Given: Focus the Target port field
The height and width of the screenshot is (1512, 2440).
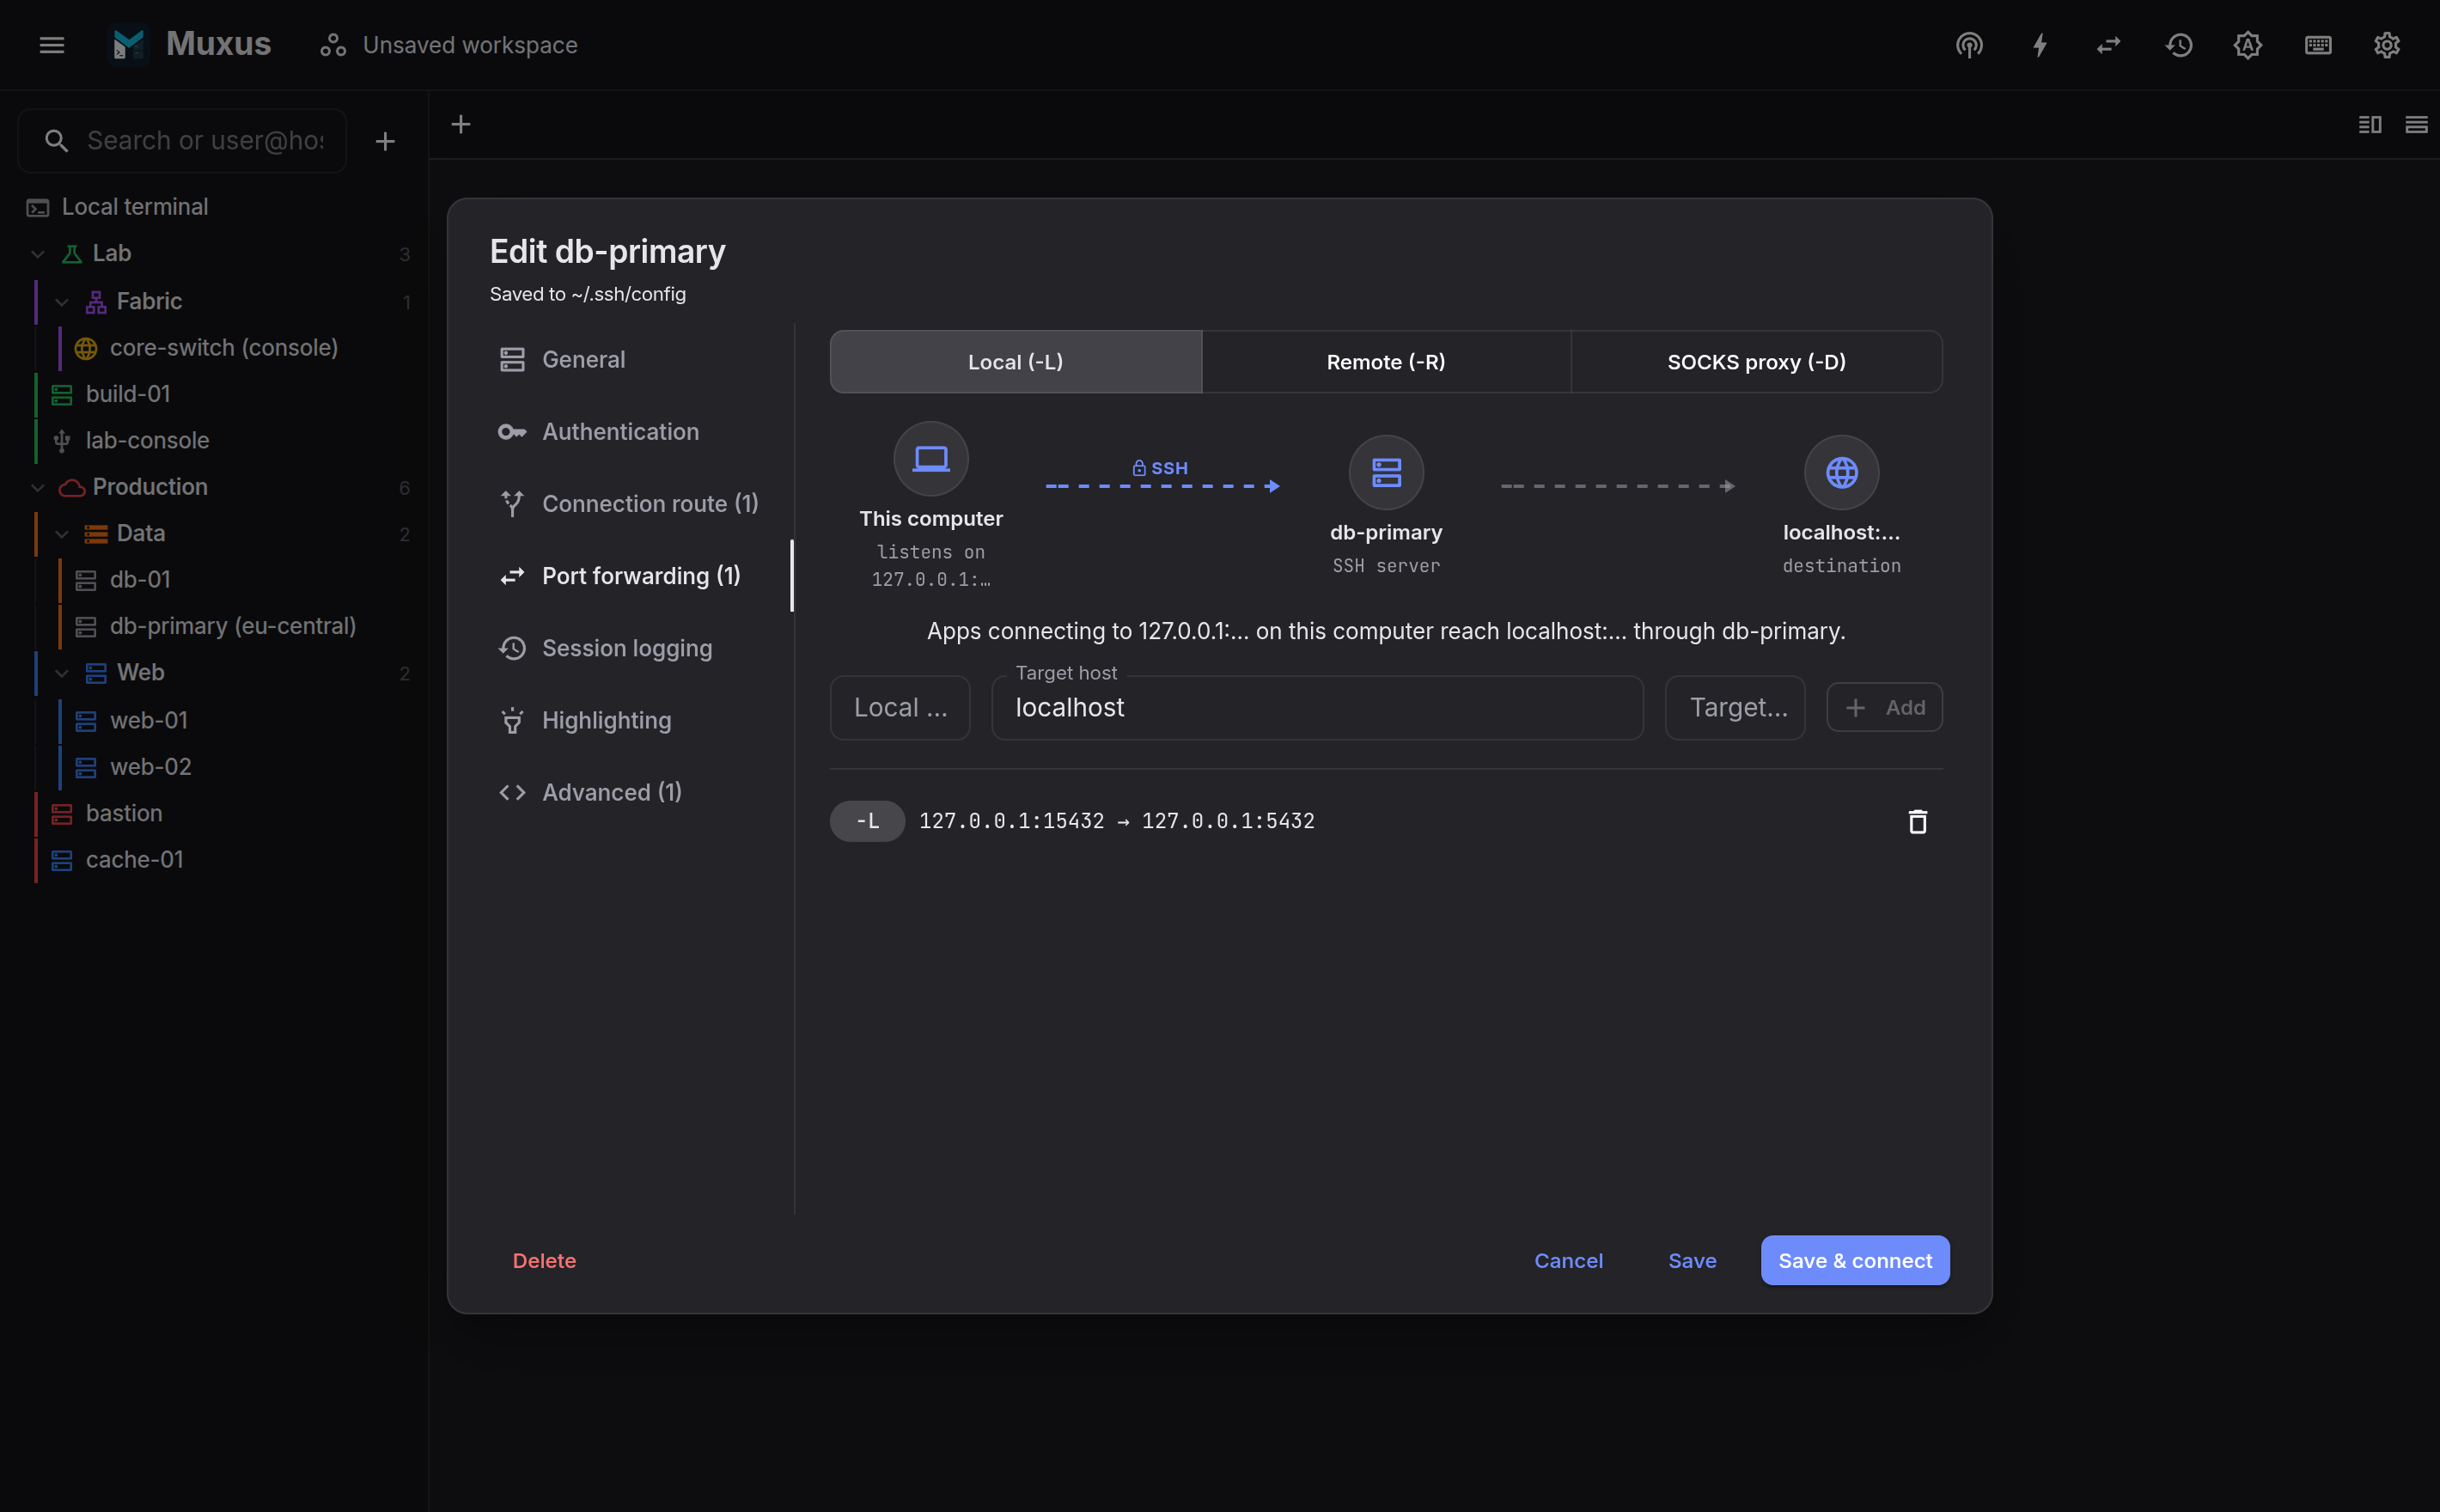Looking at the screenshot, I should tap(1735, 708).
